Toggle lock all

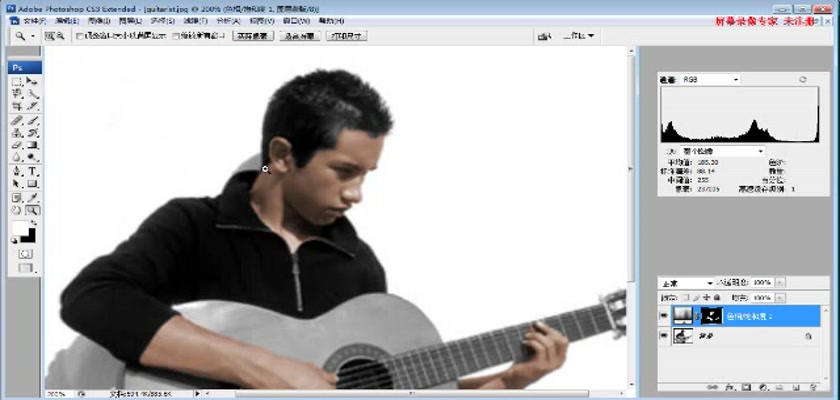pyautogui.click(x=717, y=297)
